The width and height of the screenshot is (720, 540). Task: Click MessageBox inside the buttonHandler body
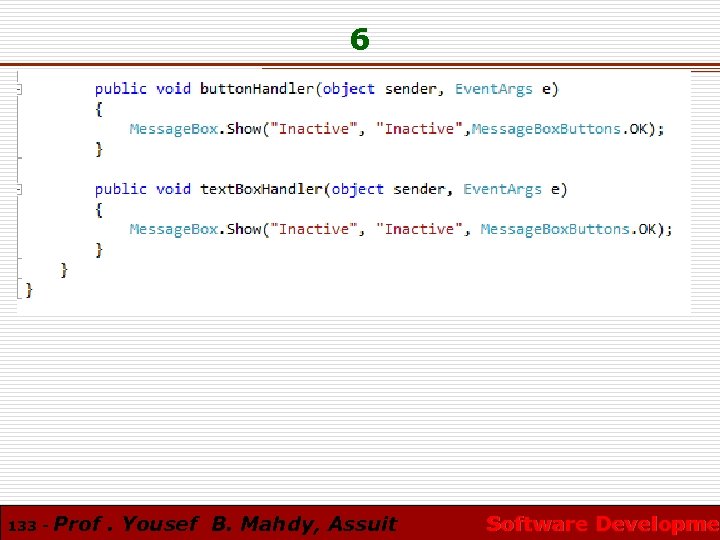point(174,129)
